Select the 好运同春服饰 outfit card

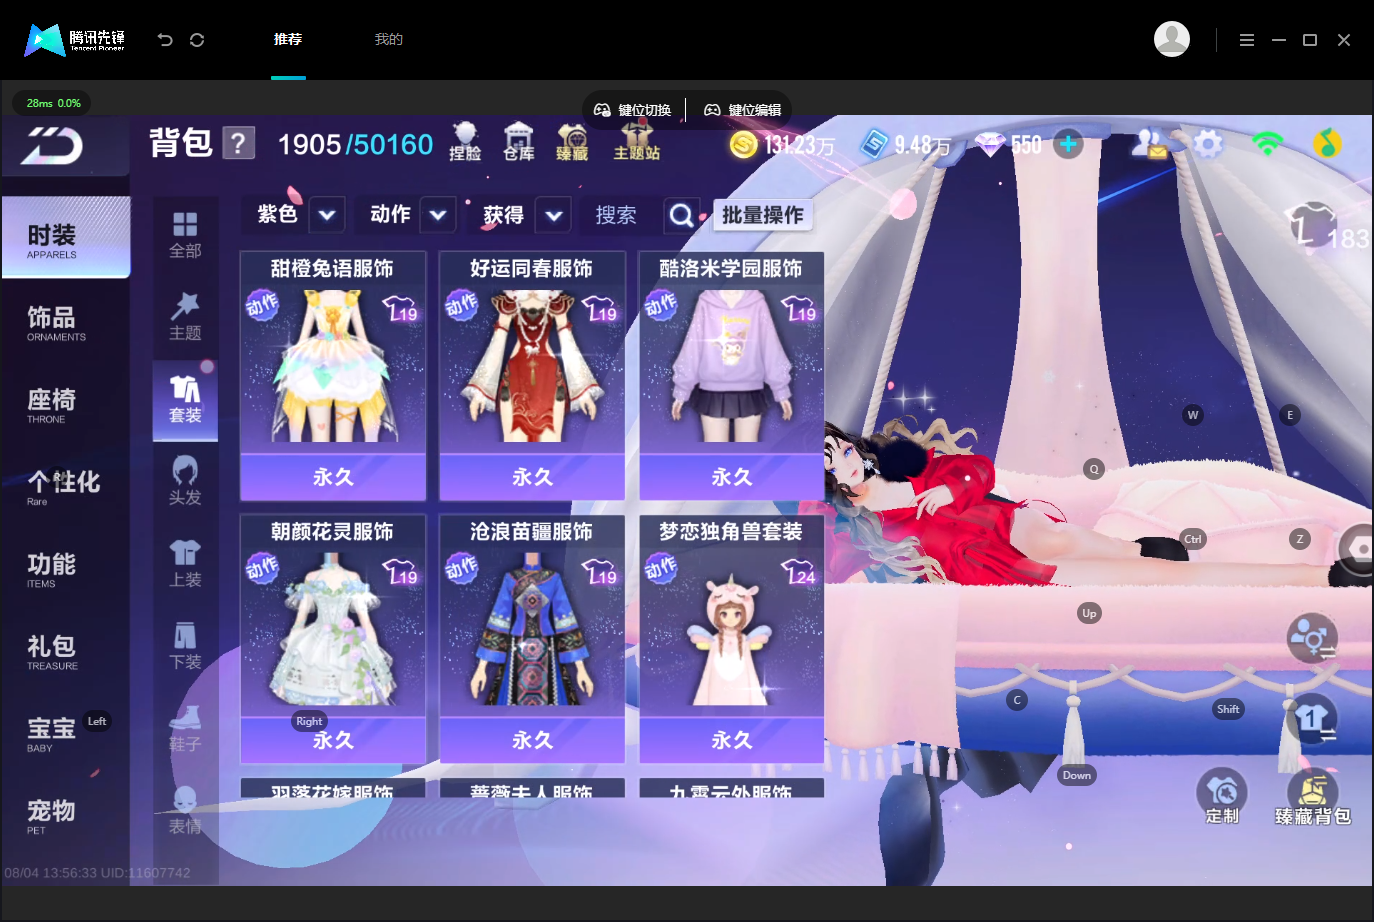coord(532,376)
